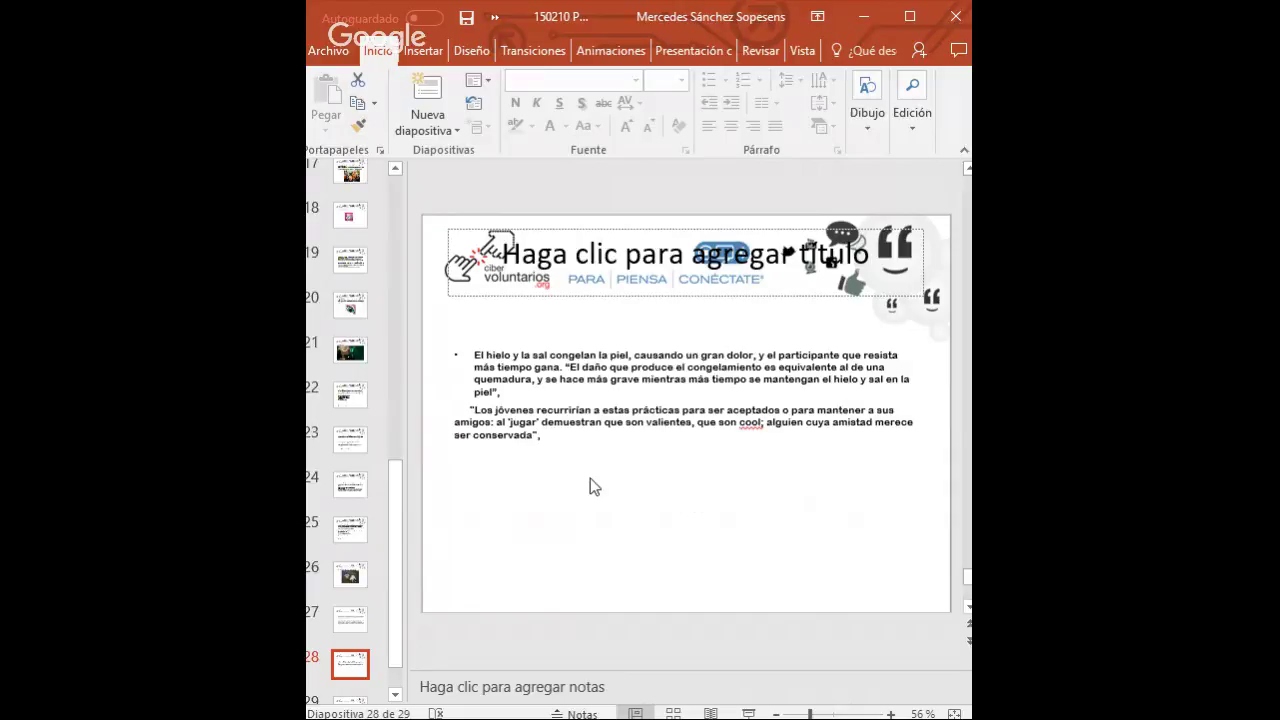Switch to the Vista tab

tap(803, 51)
